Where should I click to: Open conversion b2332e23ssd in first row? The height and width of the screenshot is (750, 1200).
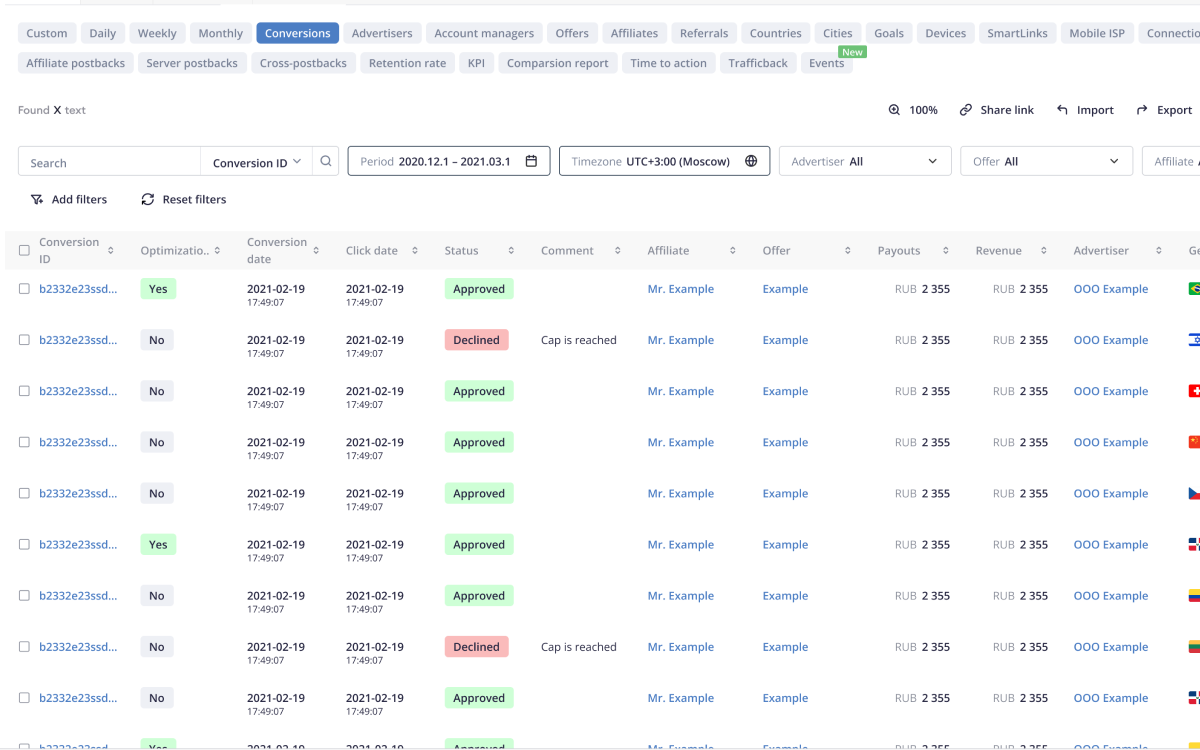coord(78,289)
